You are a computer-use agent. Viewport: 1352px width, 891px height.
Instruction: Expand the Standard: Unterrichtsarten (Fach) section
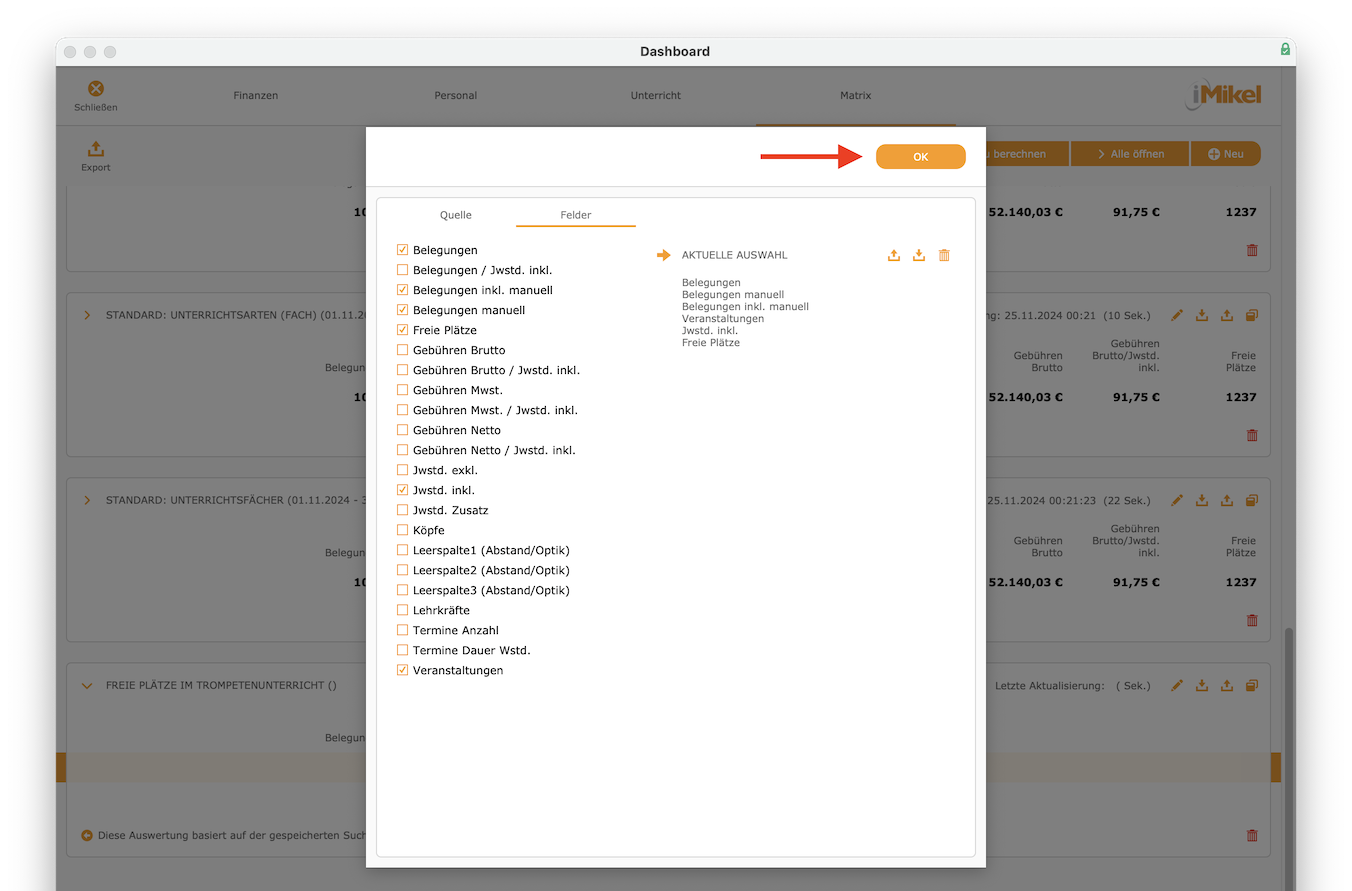click(87, 315)
